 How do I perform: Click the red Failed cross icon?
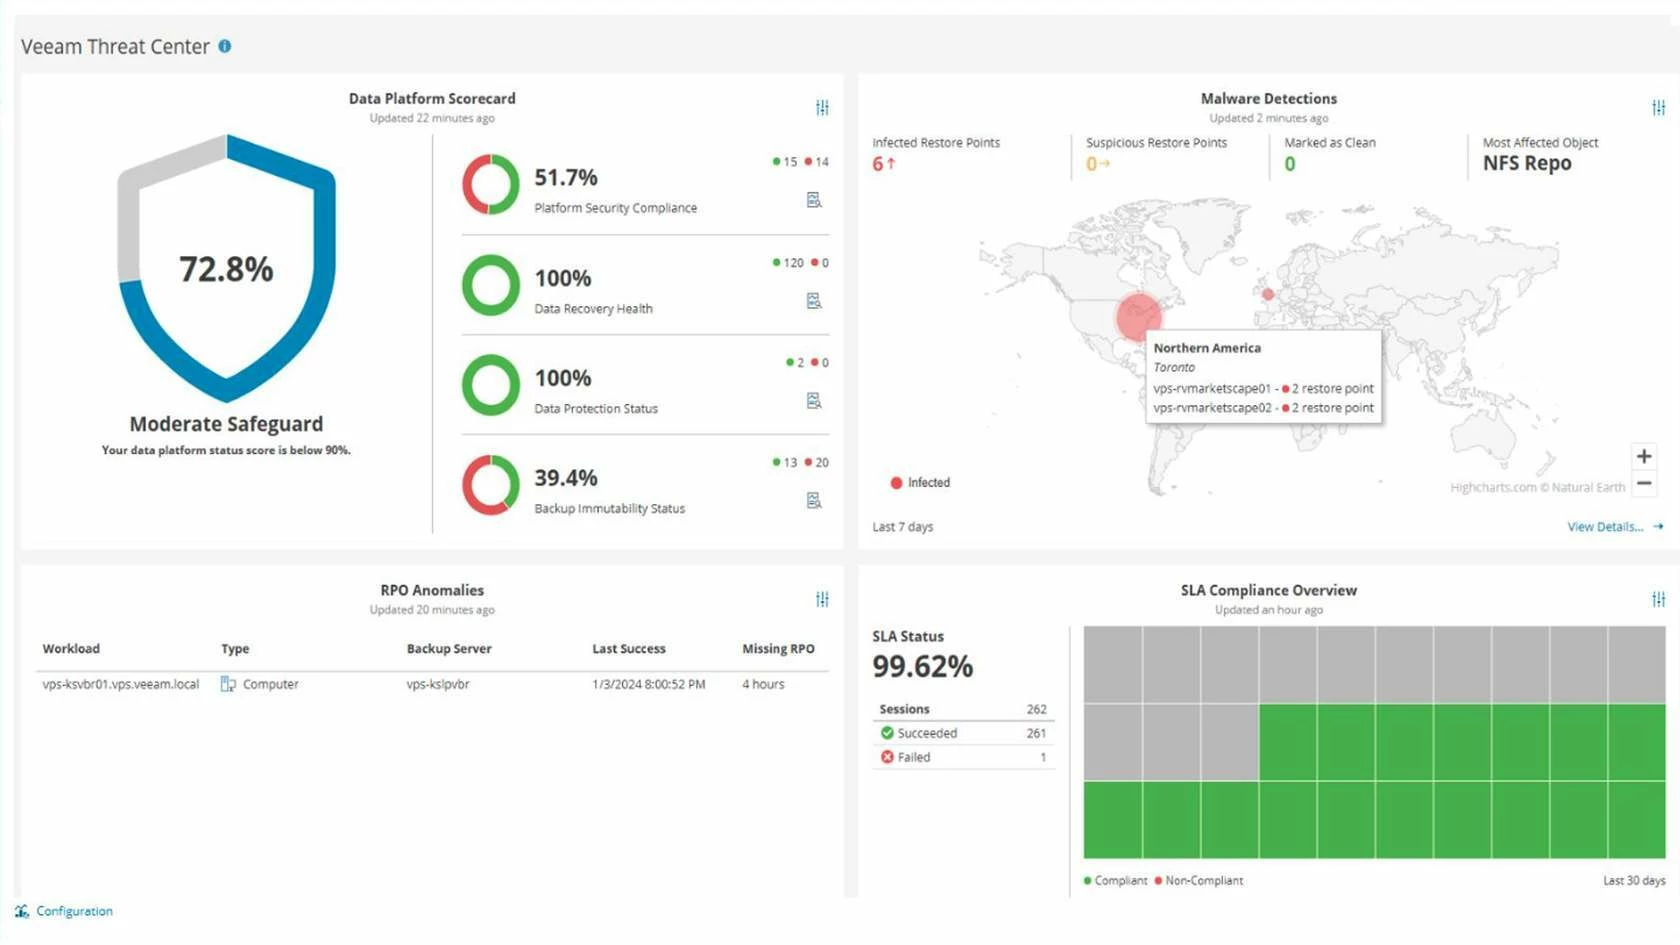(x=887, y=757)
